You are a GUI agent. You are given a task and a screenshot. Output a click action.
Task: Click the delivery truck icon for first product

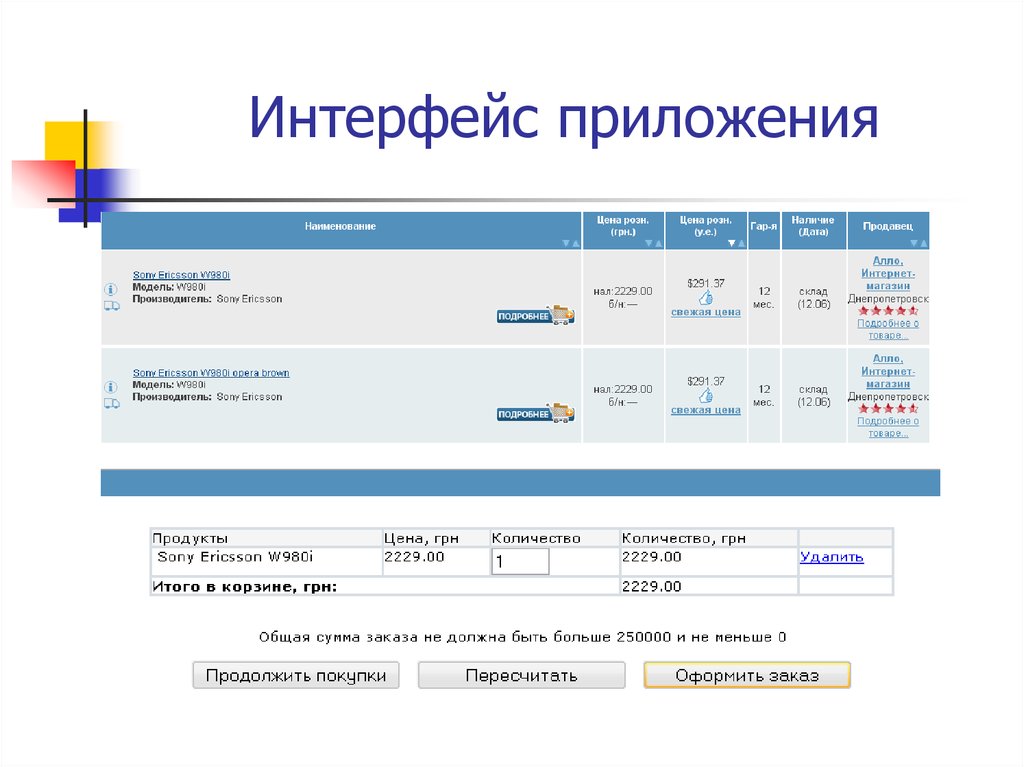tap(112, 307)
